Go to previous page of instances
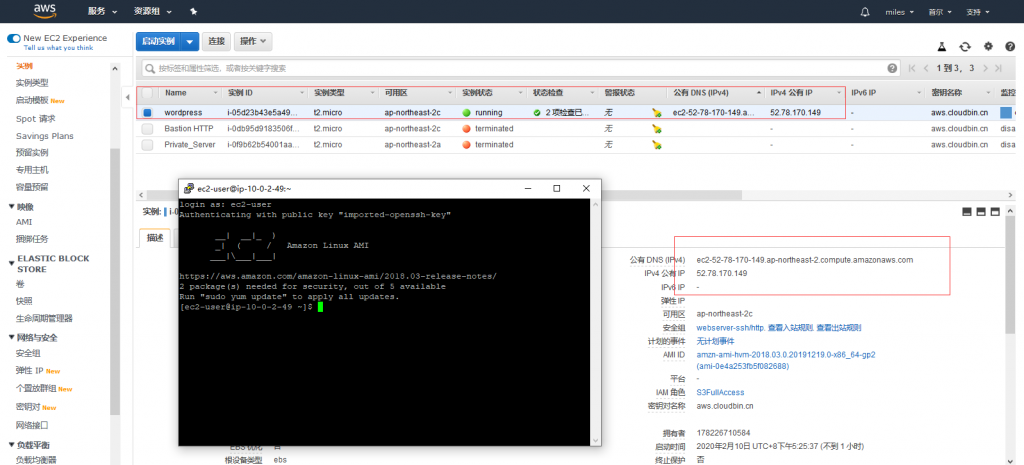1024x465 pixels. point(927,68)
